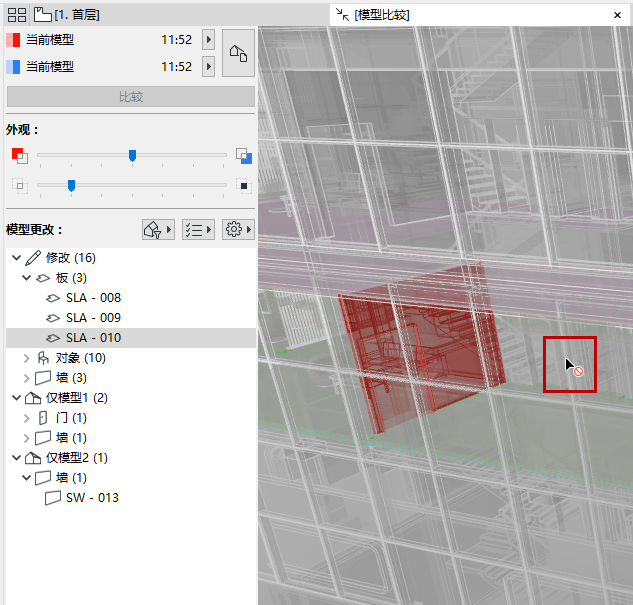Click the blue model emphasis icon

tap(244, 156)
